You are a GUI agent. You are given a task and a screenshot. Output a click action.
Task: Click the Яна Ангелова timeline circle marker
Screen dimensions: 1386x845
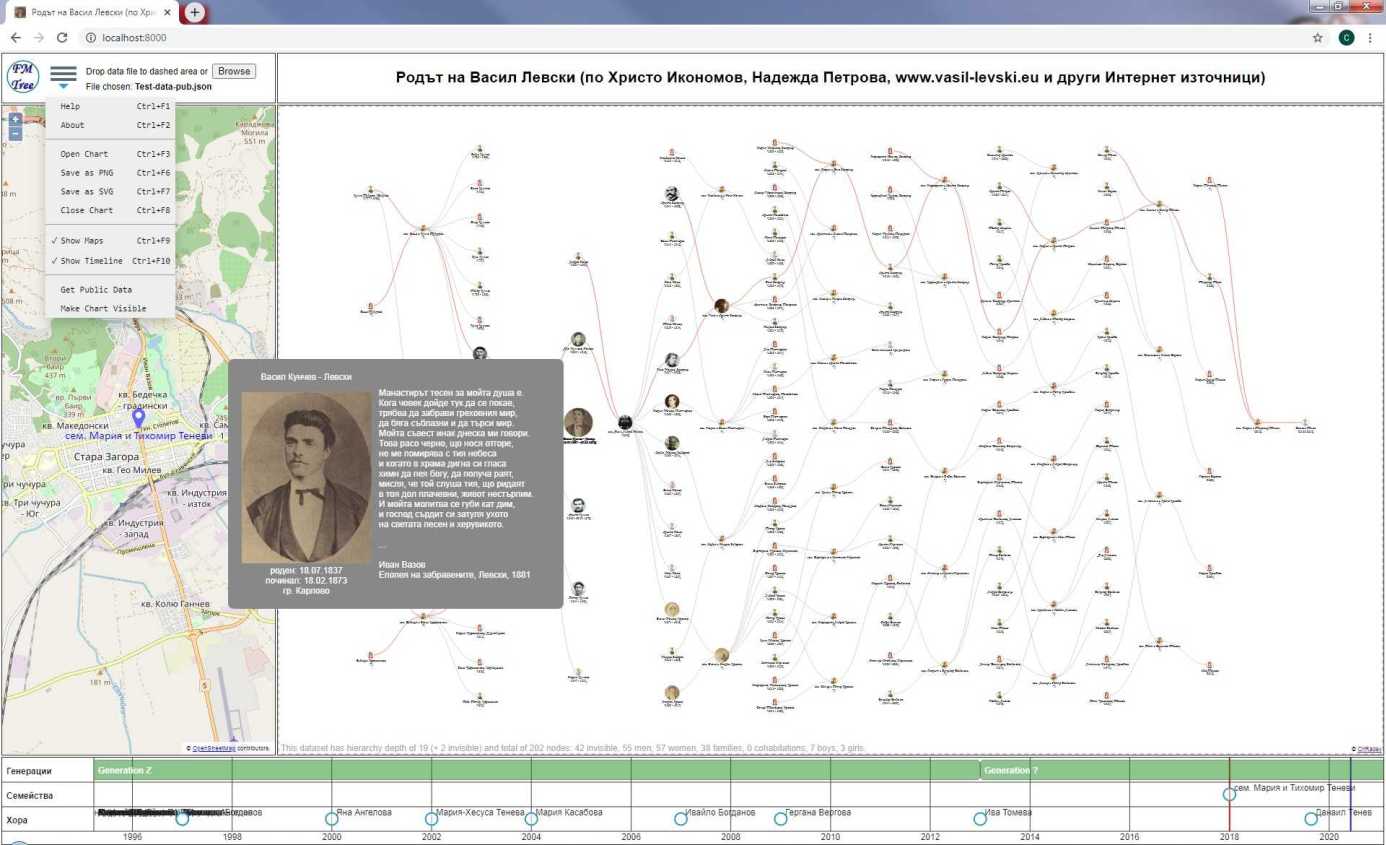(x=331, y=819)
